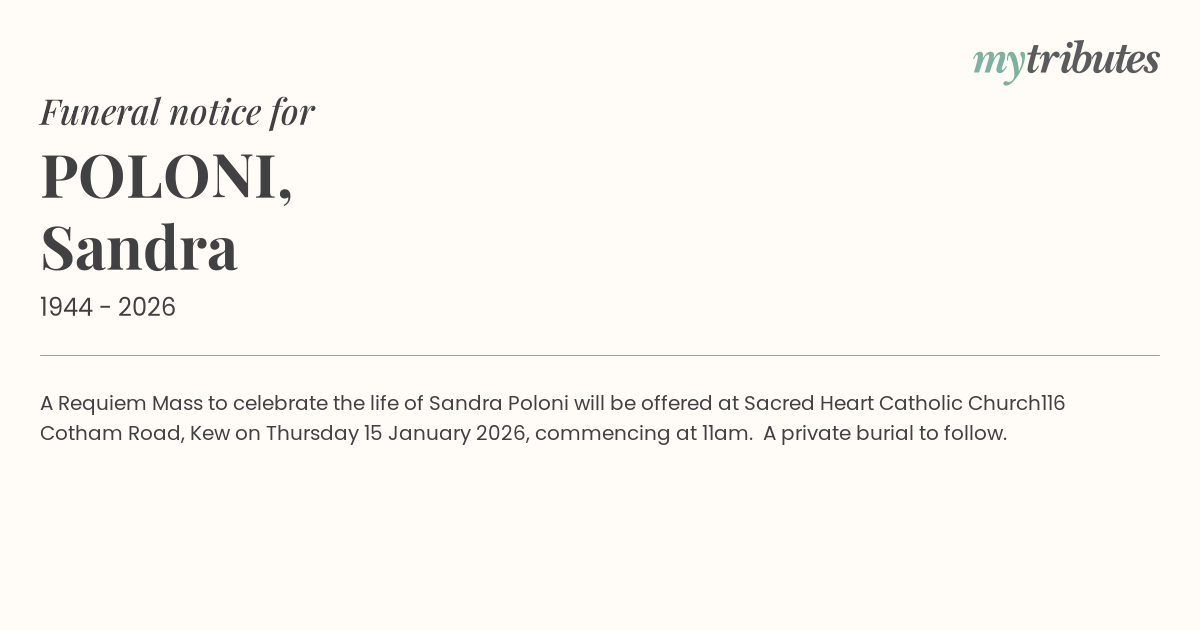Viewport: 1200px width, 630px height.
Task: Click the date "Thursday 15 January 2026"
Action: (x=396, y=434)
